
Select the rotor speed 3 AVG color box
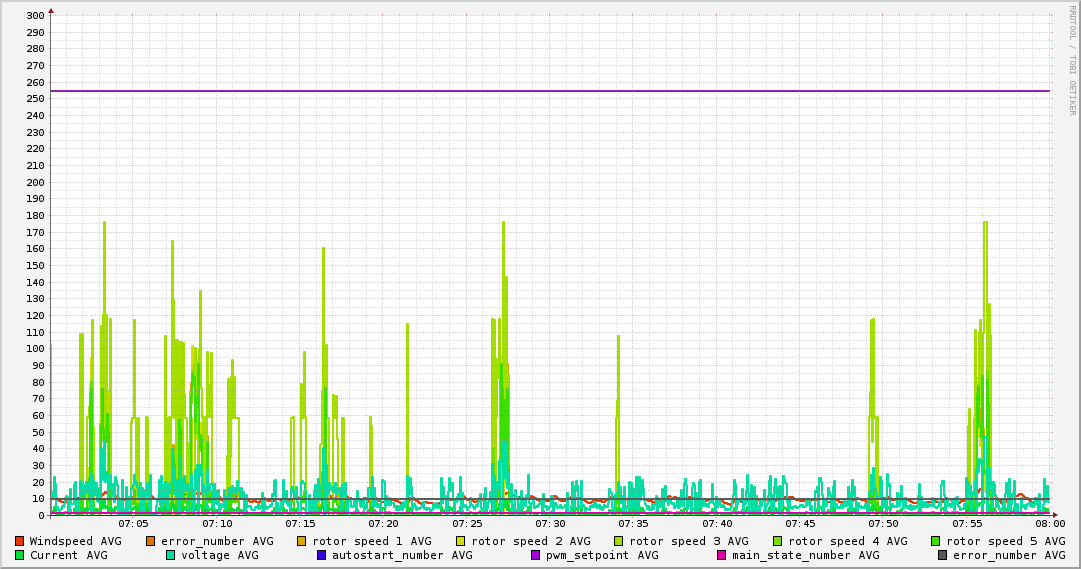(x=619, y=541)
